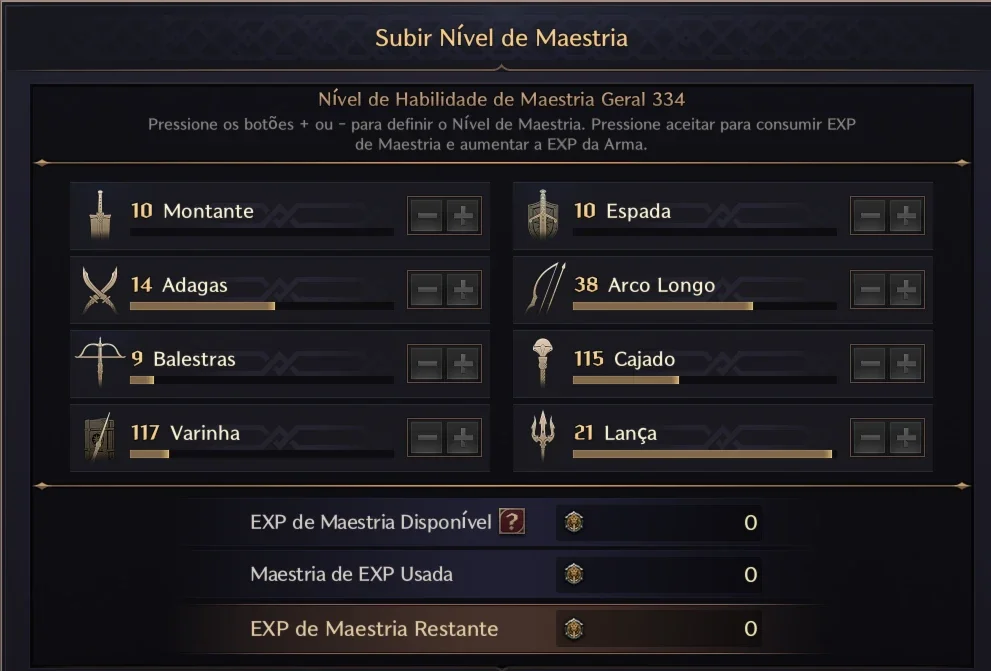Increase Montante mastery level with plus
991x671 pixels.
pyautogui.click(x=463, y=216)
